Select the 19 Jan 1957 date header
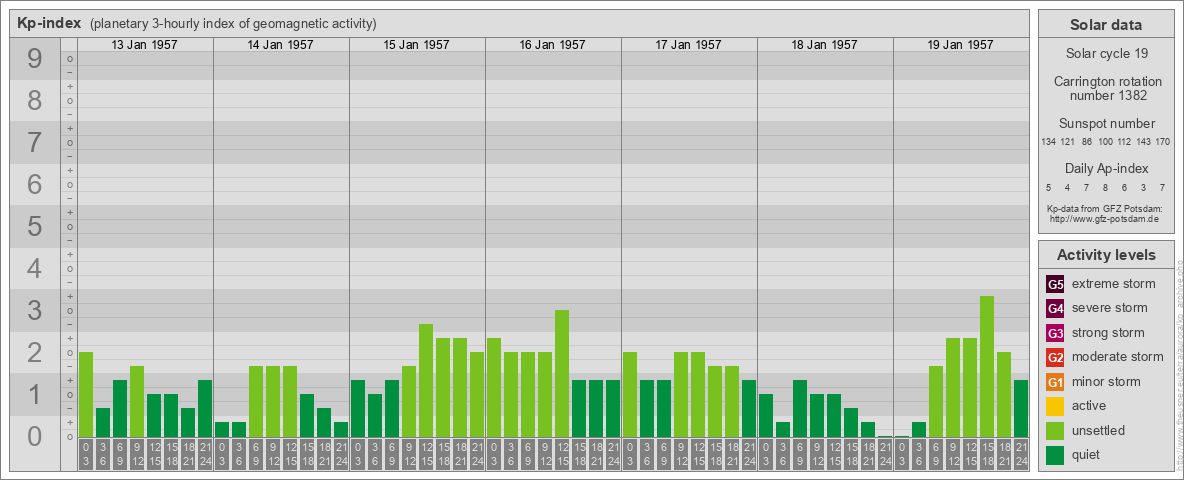 [960, 45]
